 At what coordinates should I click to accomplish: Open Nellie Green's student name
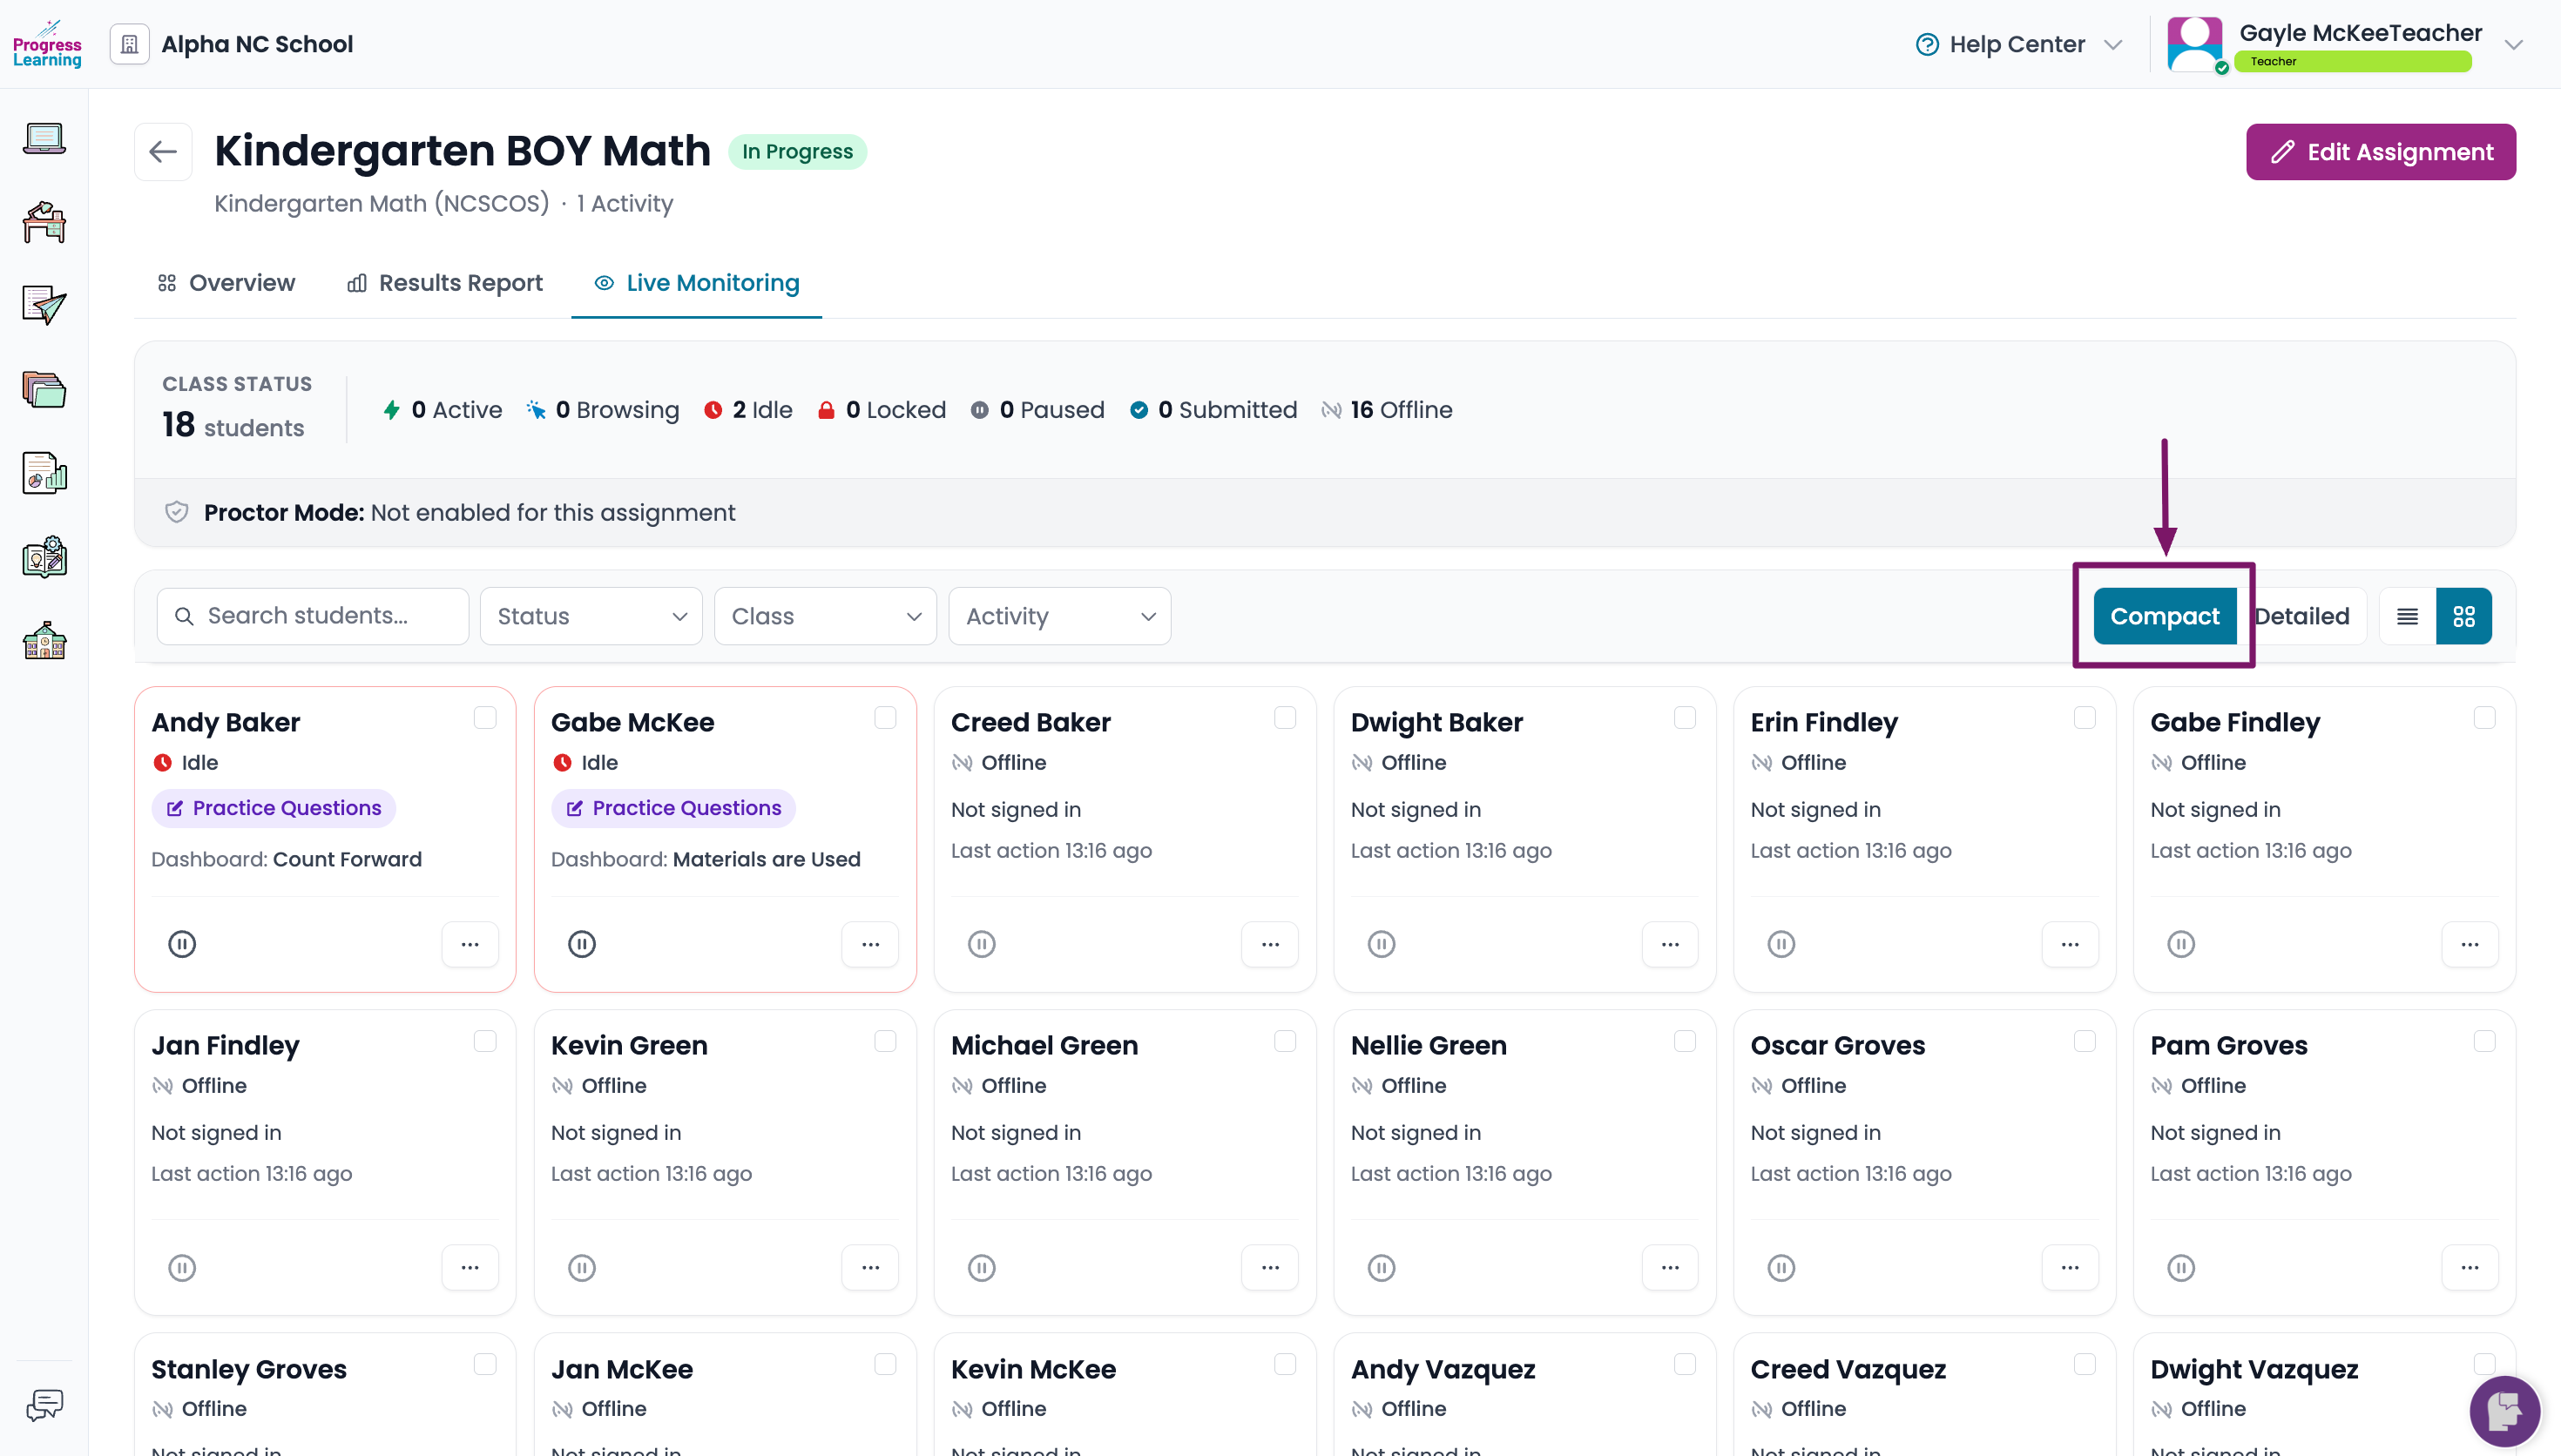[1428, 1045]
